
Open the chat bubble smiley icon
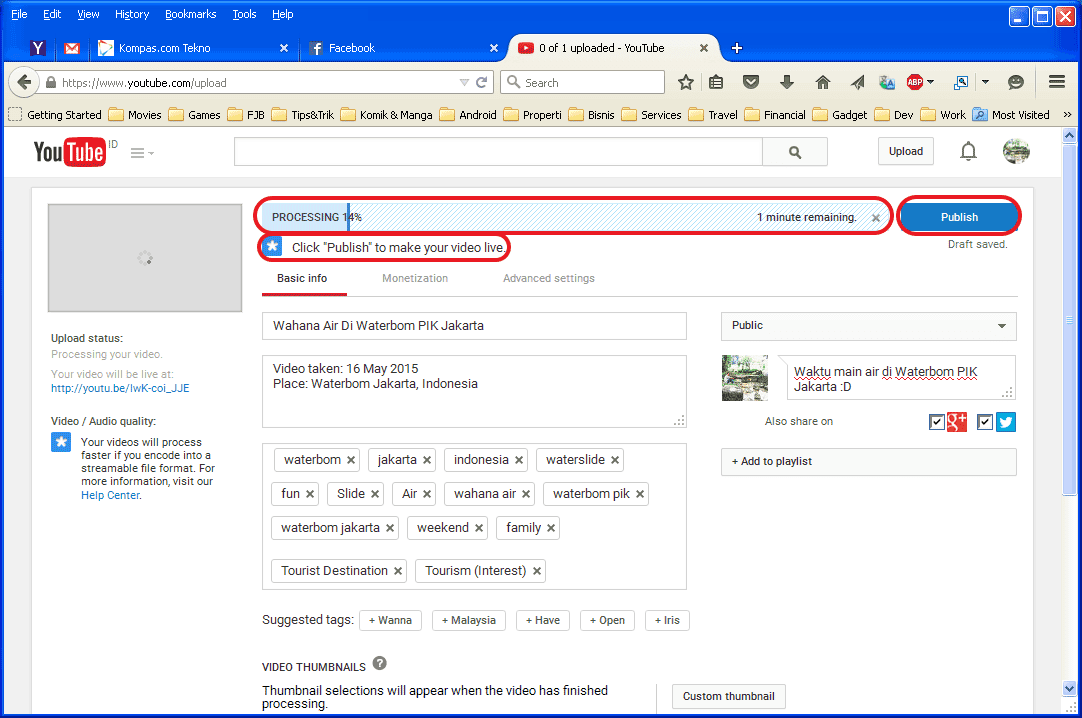coord(1016,83)
